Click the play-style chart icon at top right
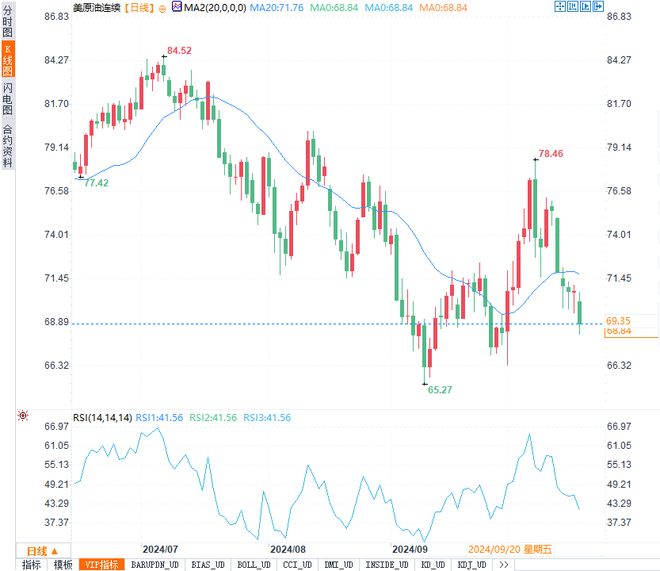Image resolution: width=660 pixels, height=571 pixels. (585, 6)
